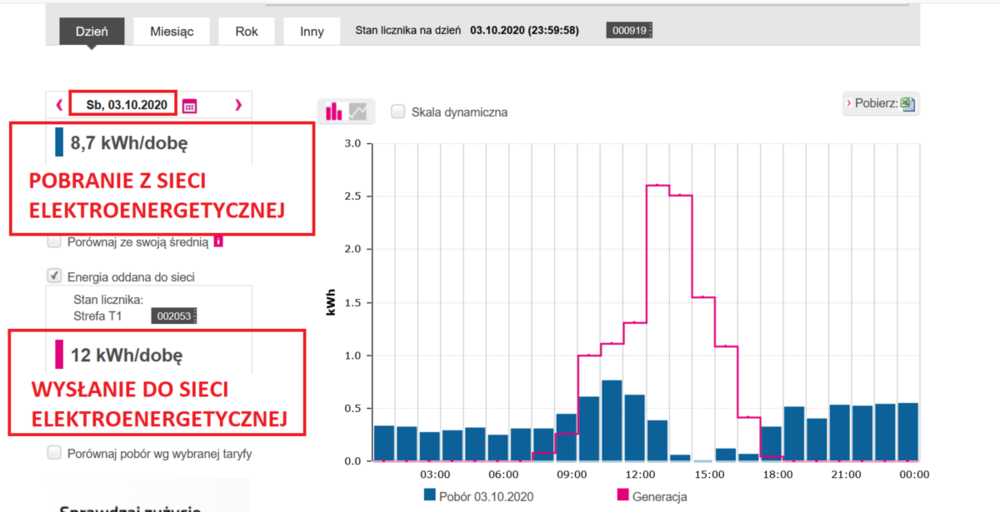
Task: Enable Porównaj pobór wg wybranej taryfy
Action: (x=55, y=453)
